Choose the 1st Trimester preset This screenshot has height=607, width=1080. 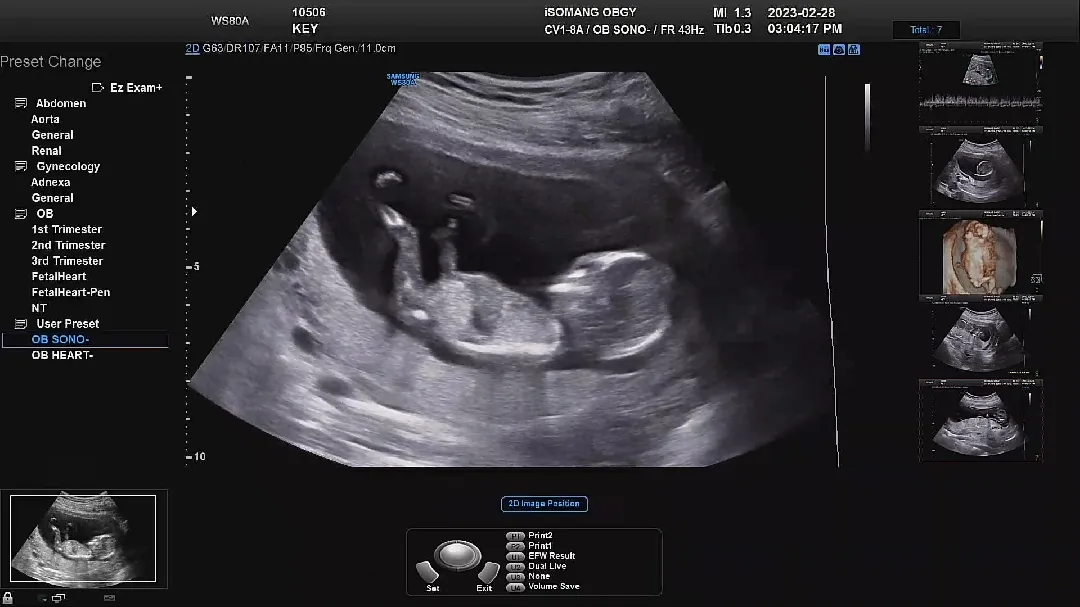click(x=67, y=229)
